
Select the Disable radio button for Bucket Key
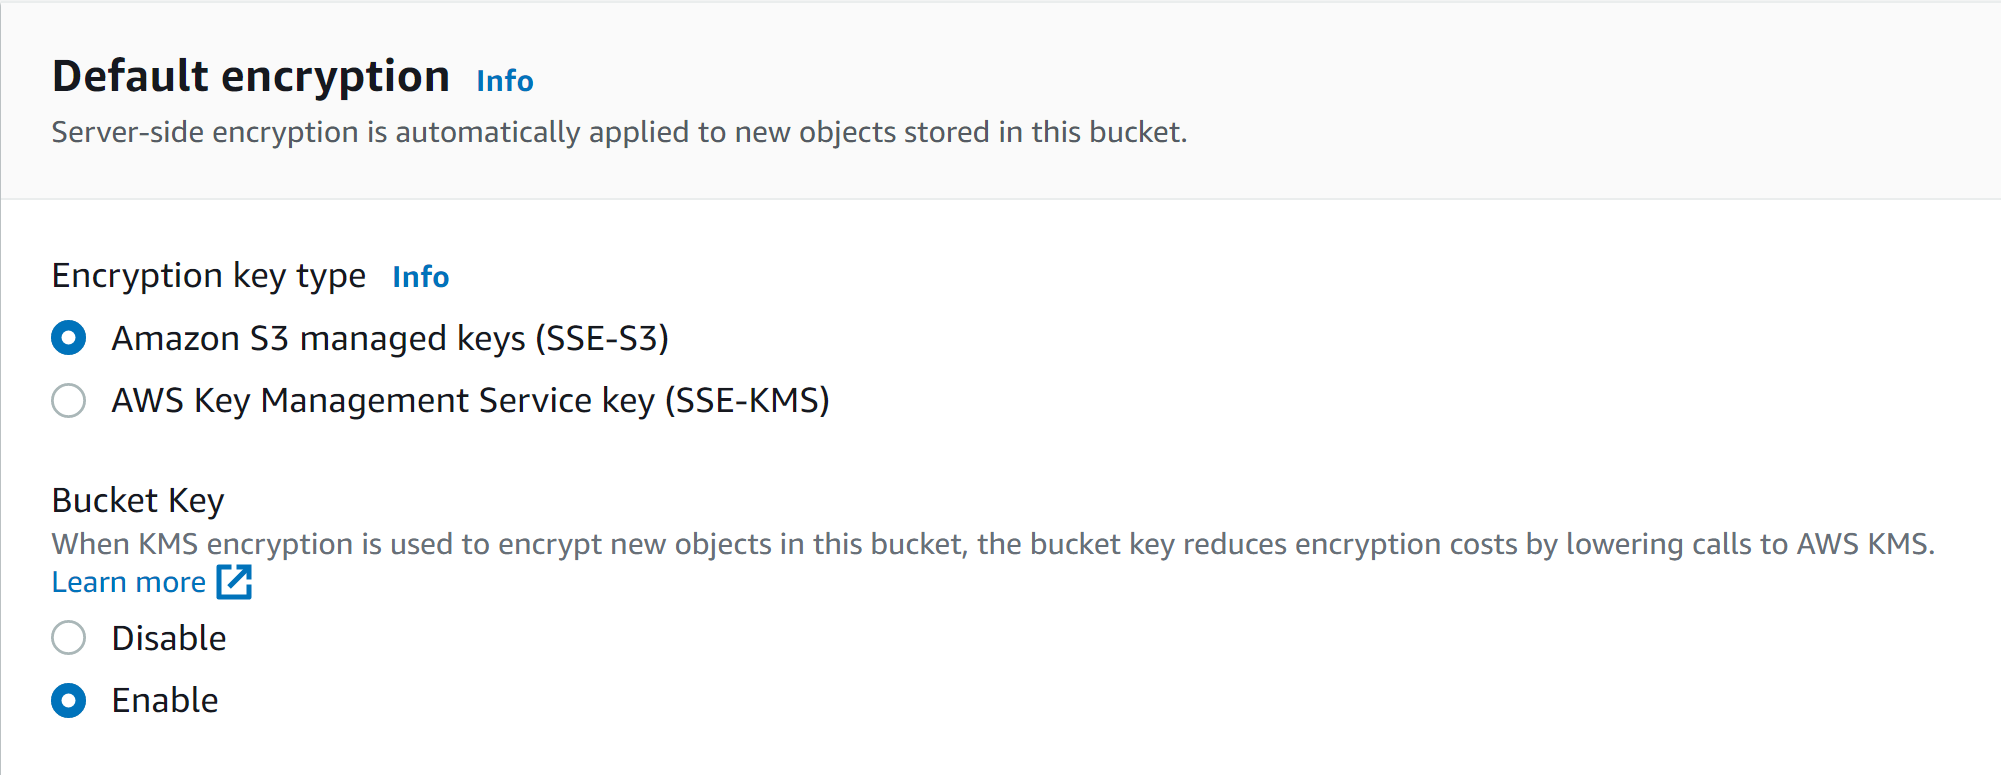(69, 638)
